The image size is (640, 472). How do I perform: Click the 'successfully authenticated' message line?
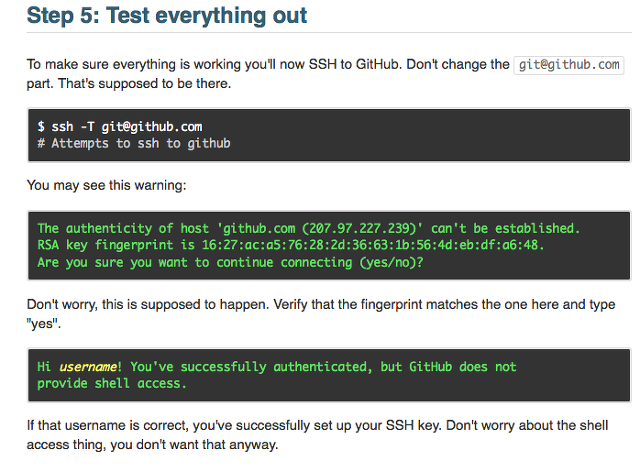coord(277,367)
